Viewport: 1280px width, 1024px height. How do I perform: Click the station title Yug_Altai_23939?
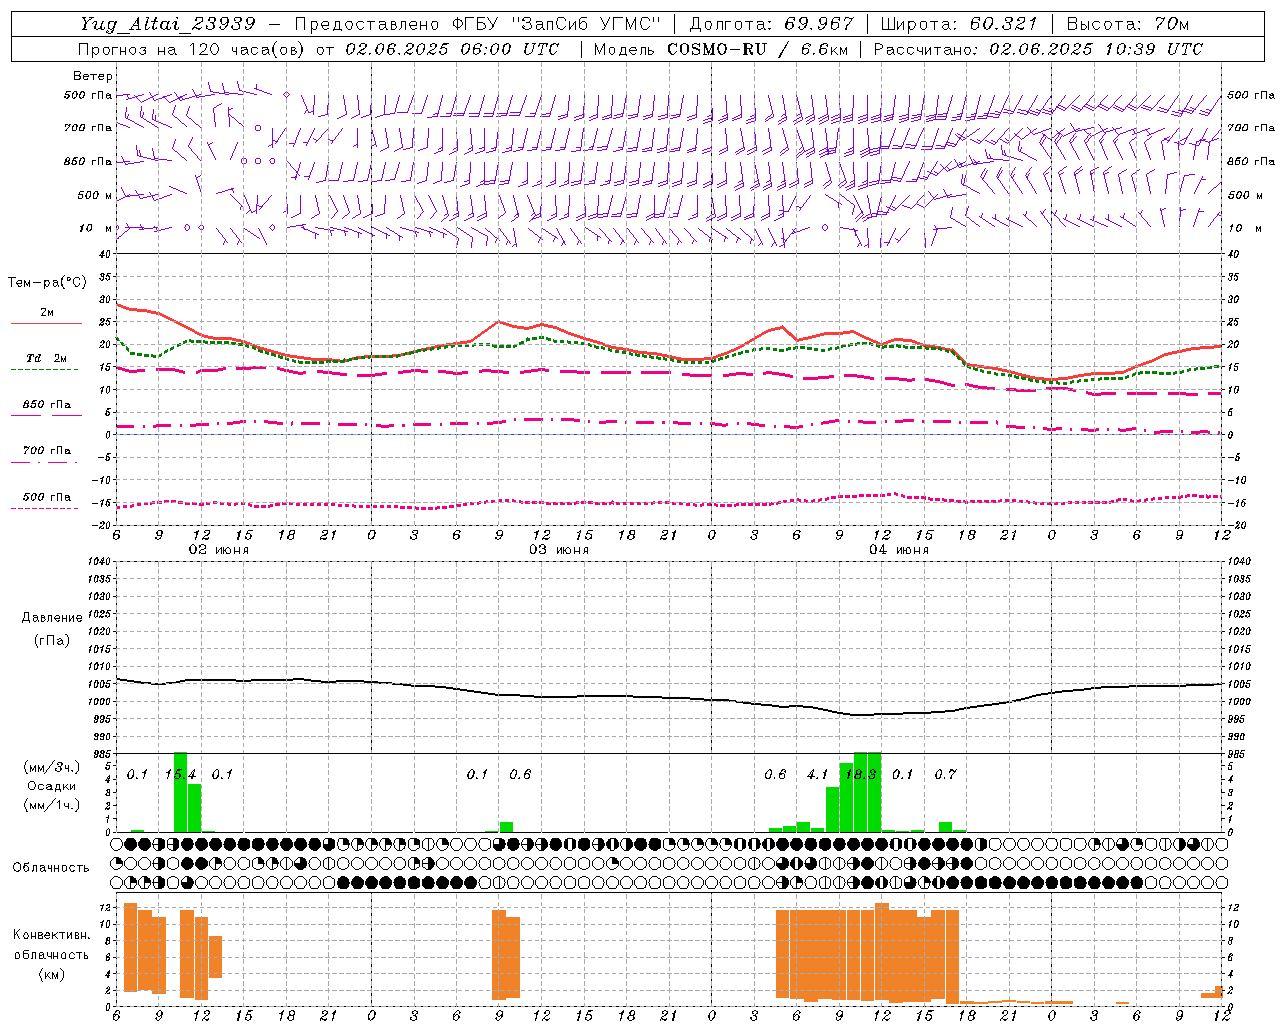(x=169, y=24)
